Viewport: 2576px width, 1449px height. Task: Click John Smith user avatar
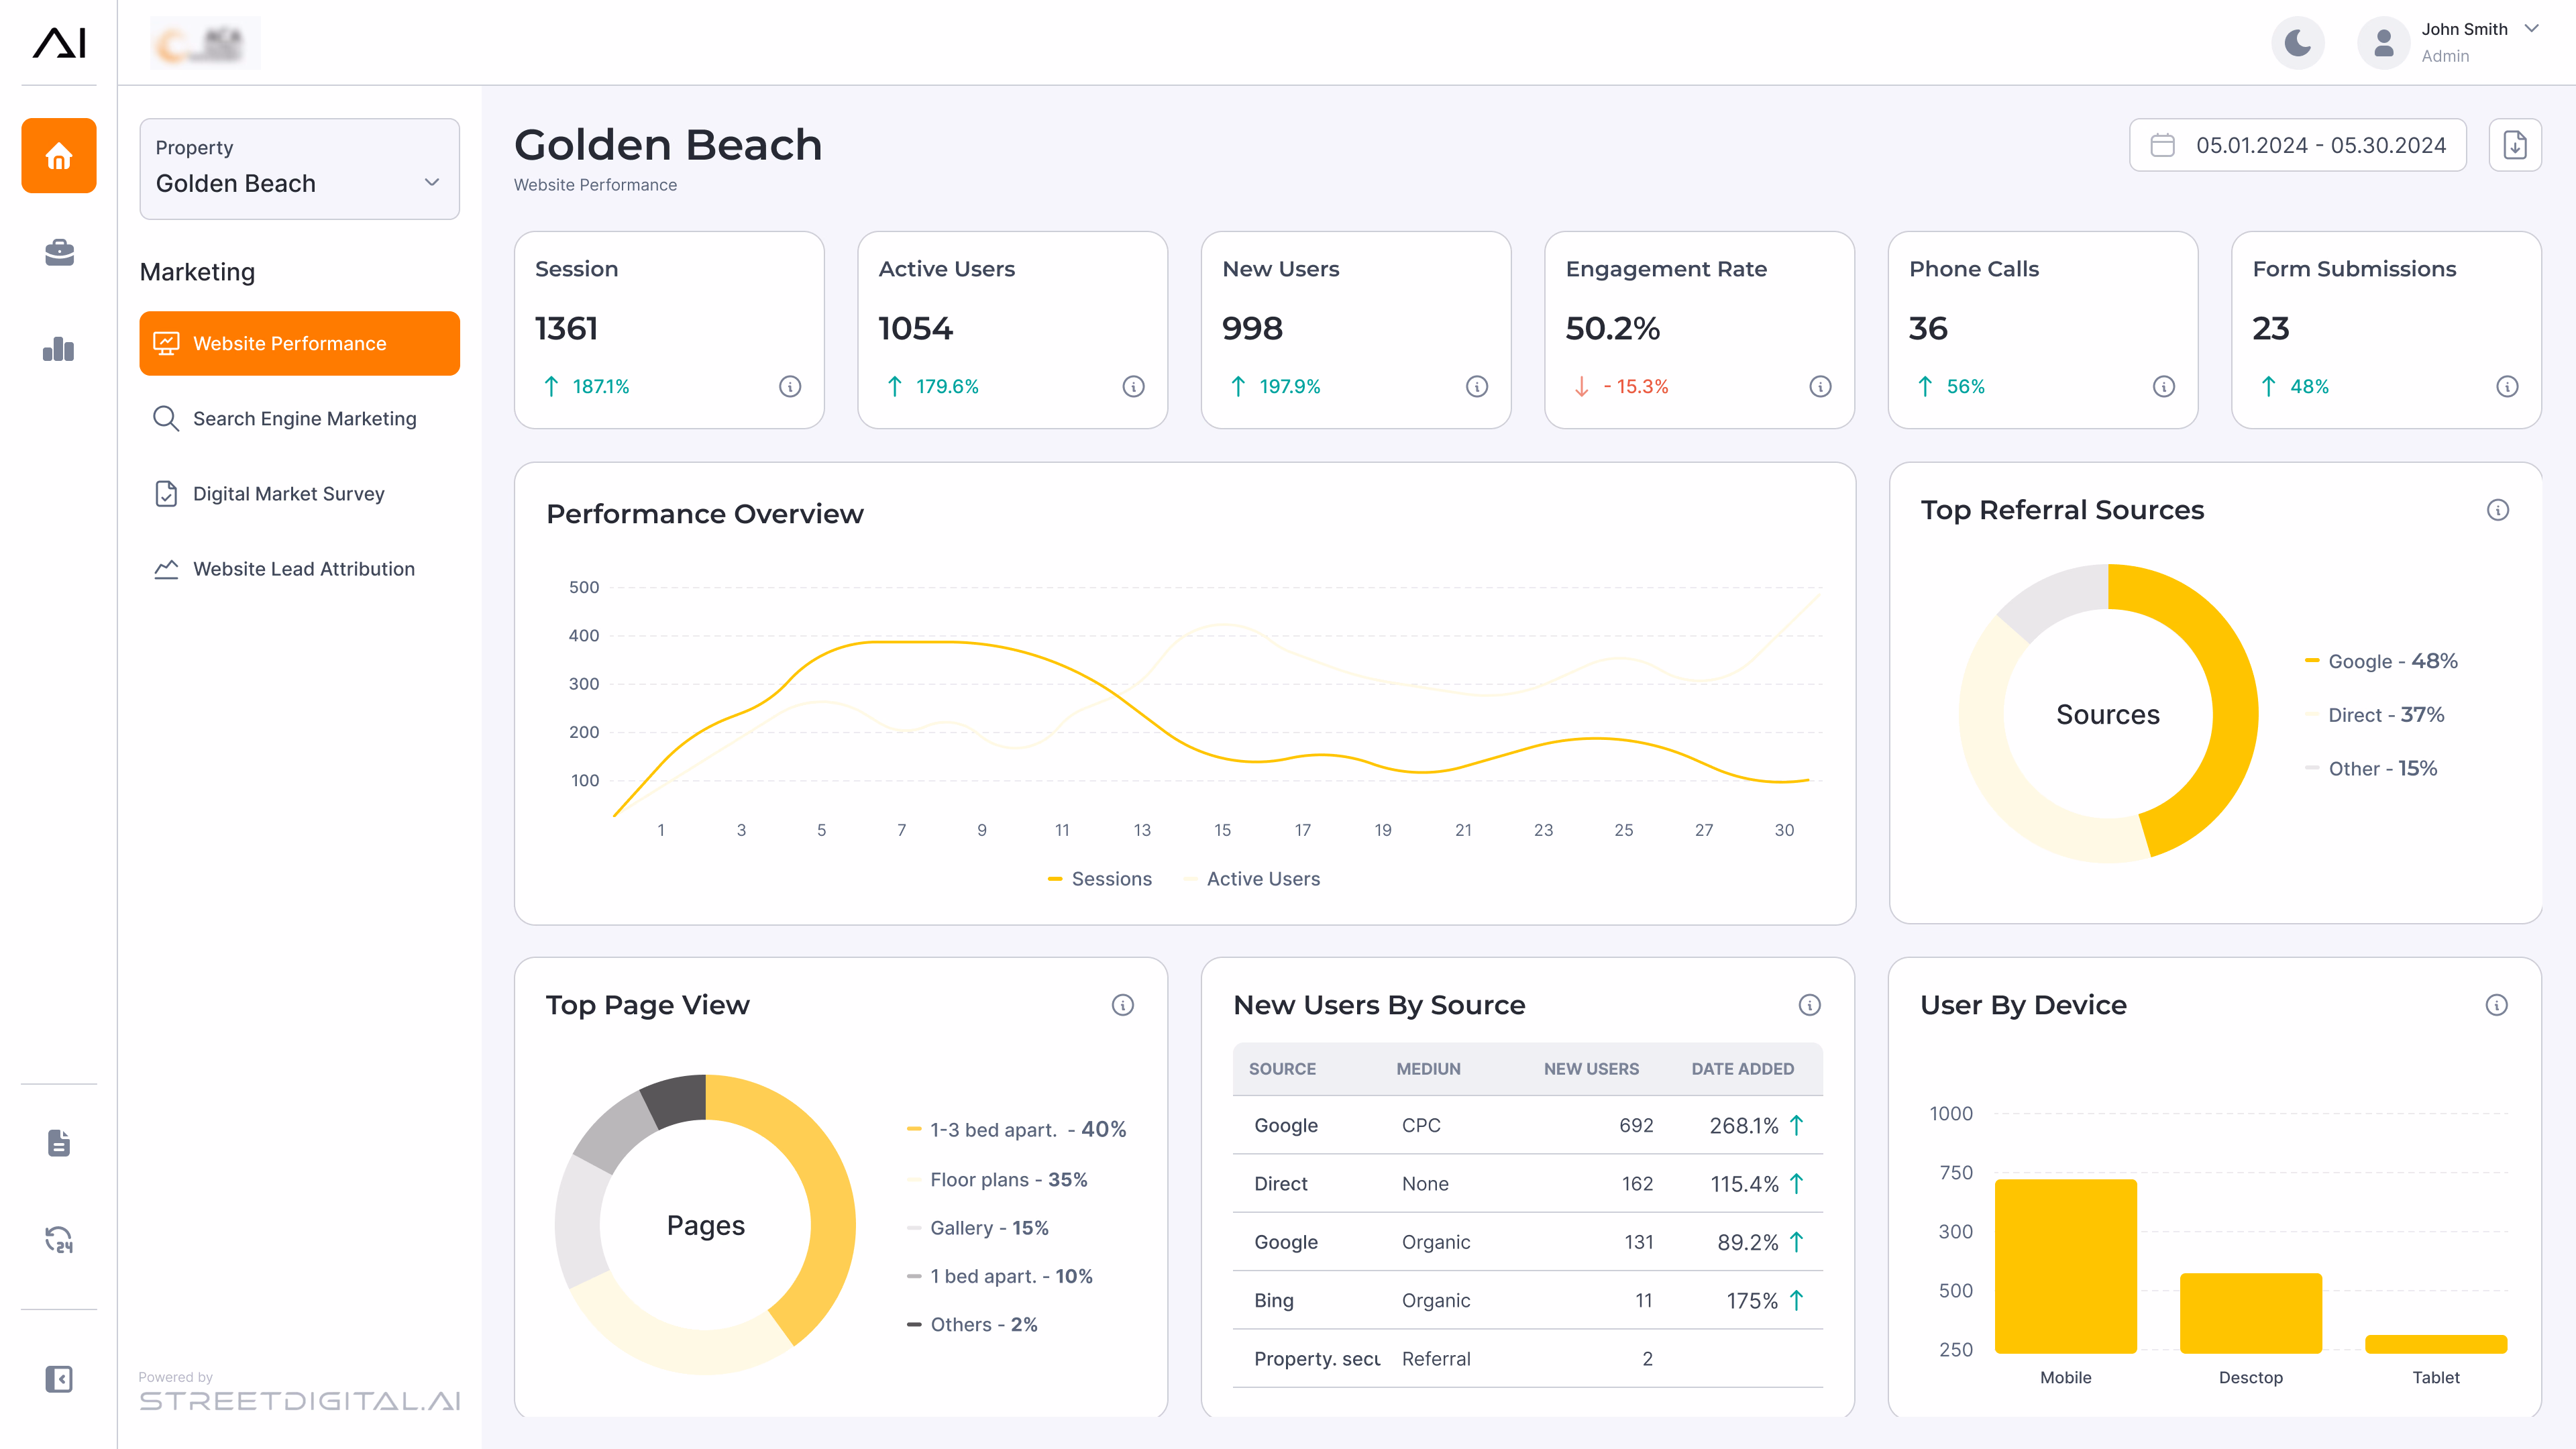tap(2384, 43)
